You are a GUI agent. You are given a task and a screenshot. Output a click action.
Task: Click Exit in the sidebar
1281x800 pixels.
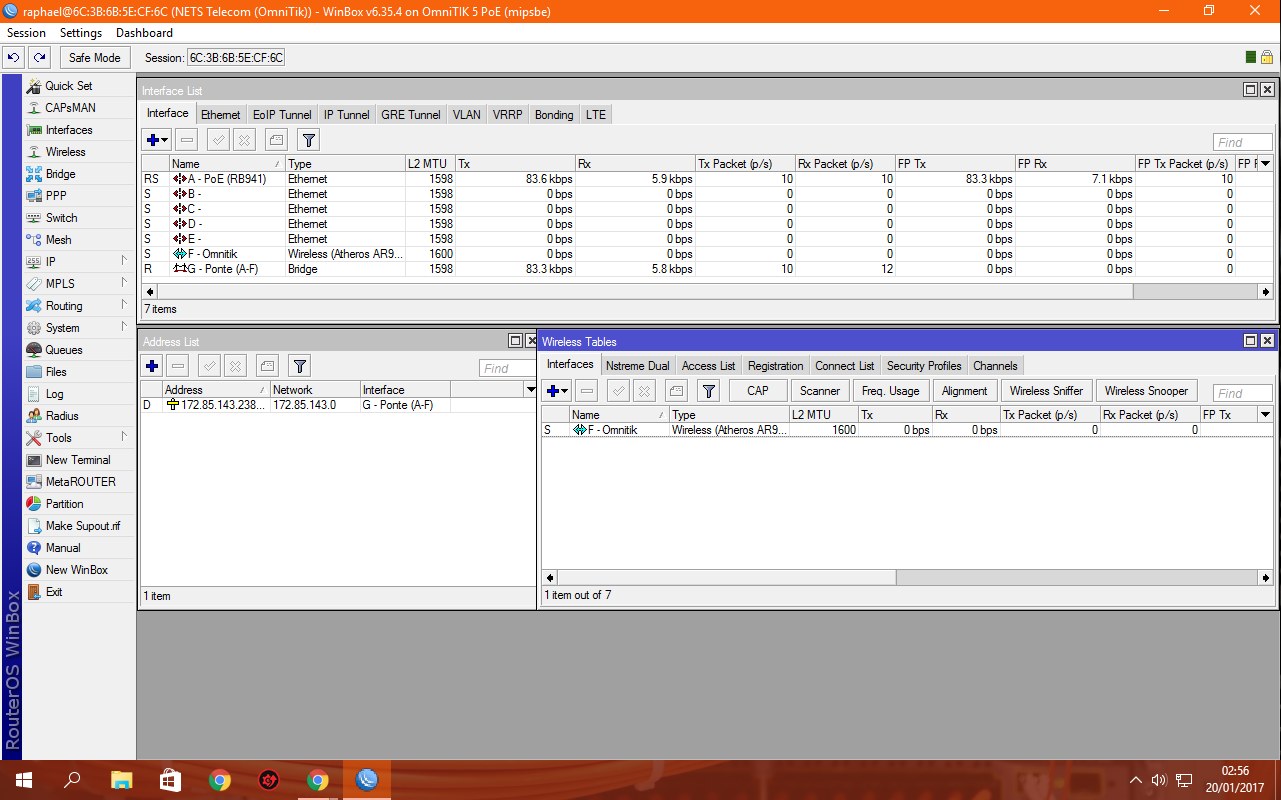click(54, 592)
